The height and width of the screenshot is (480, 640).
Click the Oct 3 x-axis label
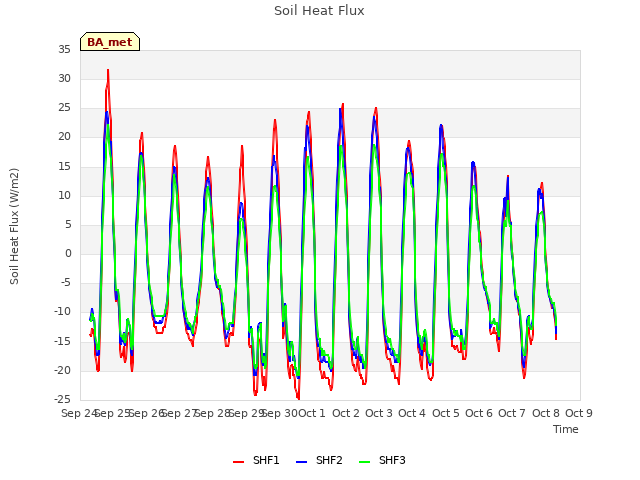coord(379,413)
